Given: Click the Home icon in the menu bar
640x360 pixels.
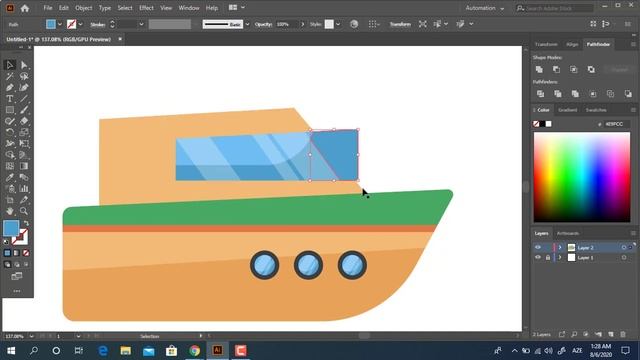Looking at the screenshot, I should (25, 8).
